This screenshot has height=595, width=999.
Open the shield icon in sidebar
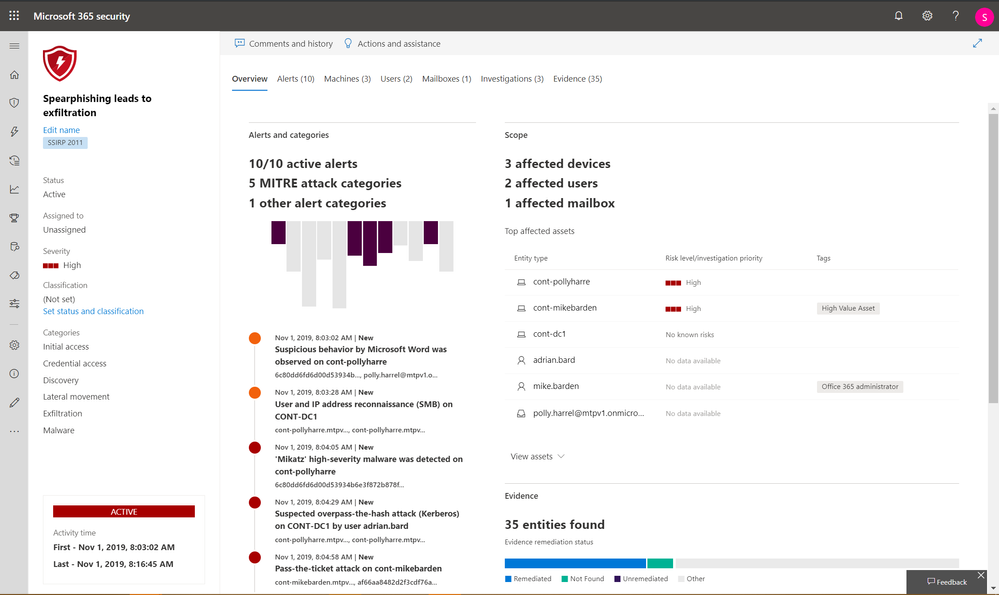[x=14, y=103]
